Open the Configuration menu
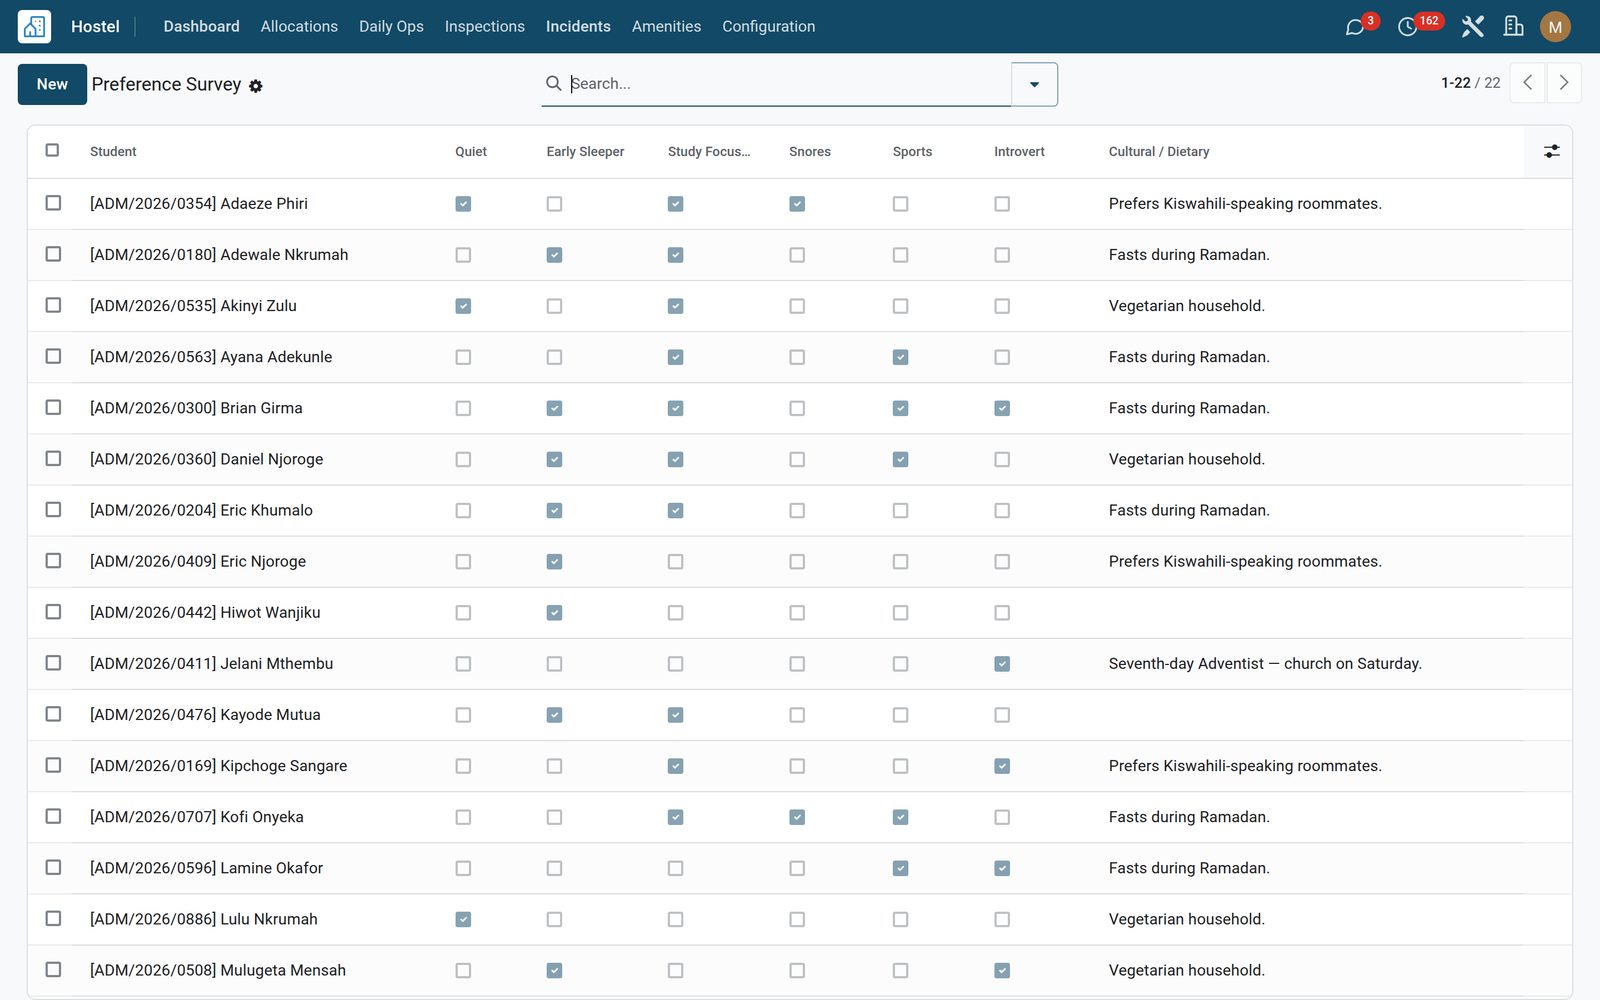The height and width of the screenshot is (1000, 1600). (768, 27)
